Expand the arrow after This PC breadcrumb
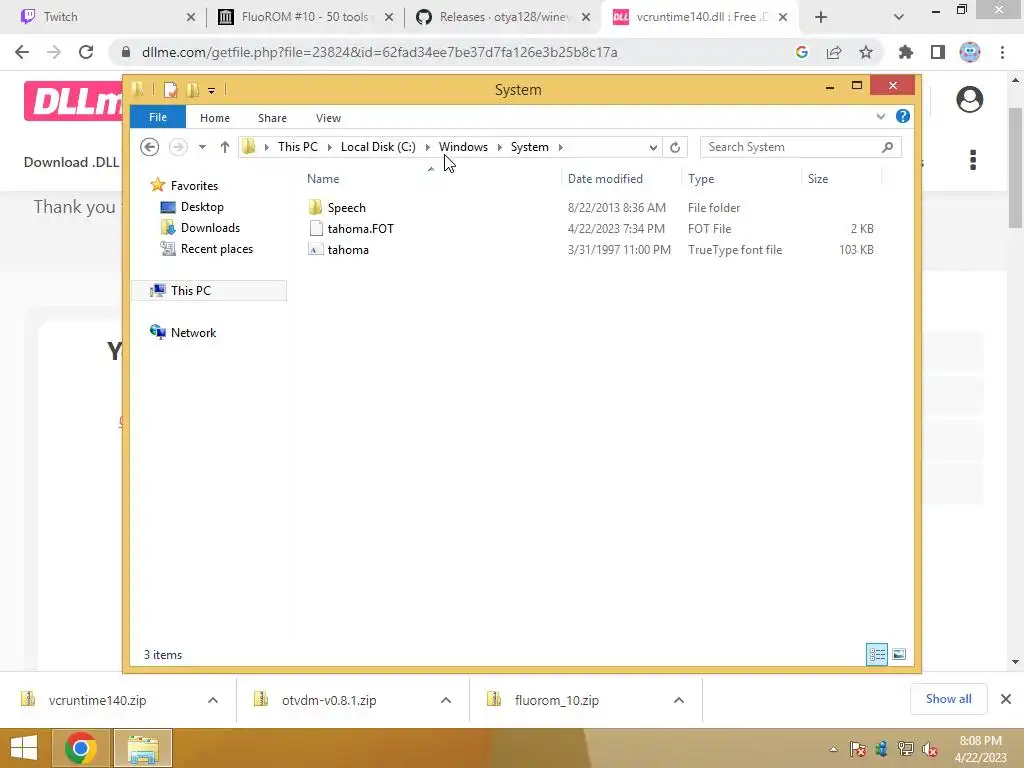The height and width of the screenshot is (768, 1024). 330,147
